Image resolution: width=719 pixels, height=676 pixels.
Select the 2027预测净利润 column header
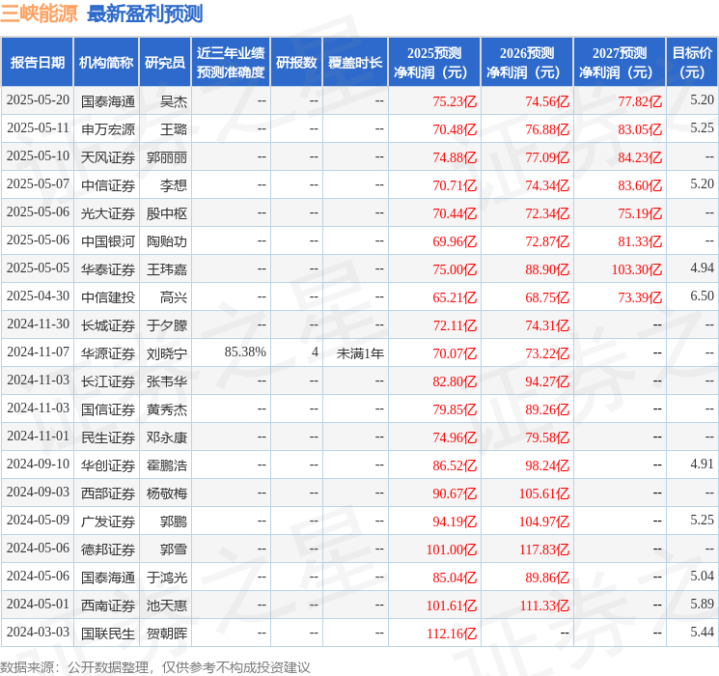[x=619, y=62]
